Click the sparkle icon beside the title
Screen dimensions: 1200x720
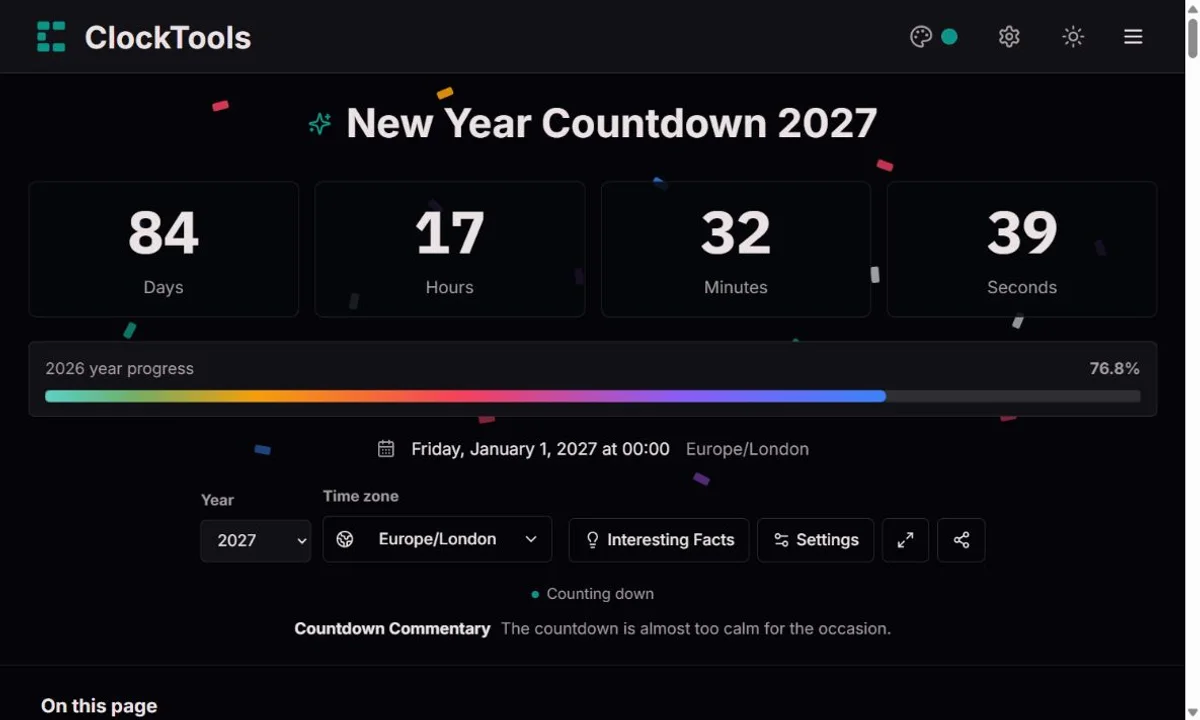coord(320,124)
